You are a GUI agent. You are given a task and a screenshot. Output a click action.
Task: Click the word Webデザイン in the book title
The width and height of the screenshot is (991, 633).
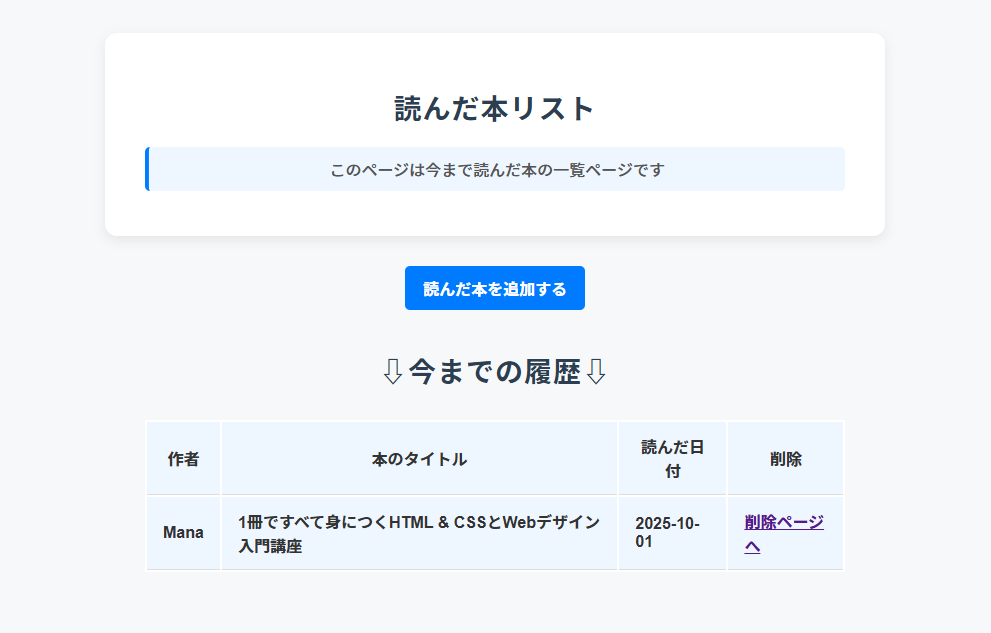pyautogui.click(x=550, y=523)
